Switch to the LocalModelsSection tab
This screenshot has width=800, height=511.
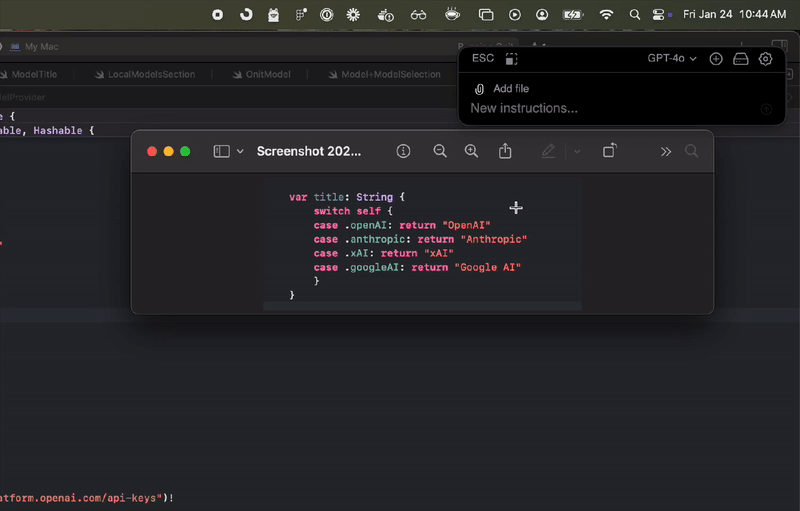pyautogui.click(x=150, y=74)
